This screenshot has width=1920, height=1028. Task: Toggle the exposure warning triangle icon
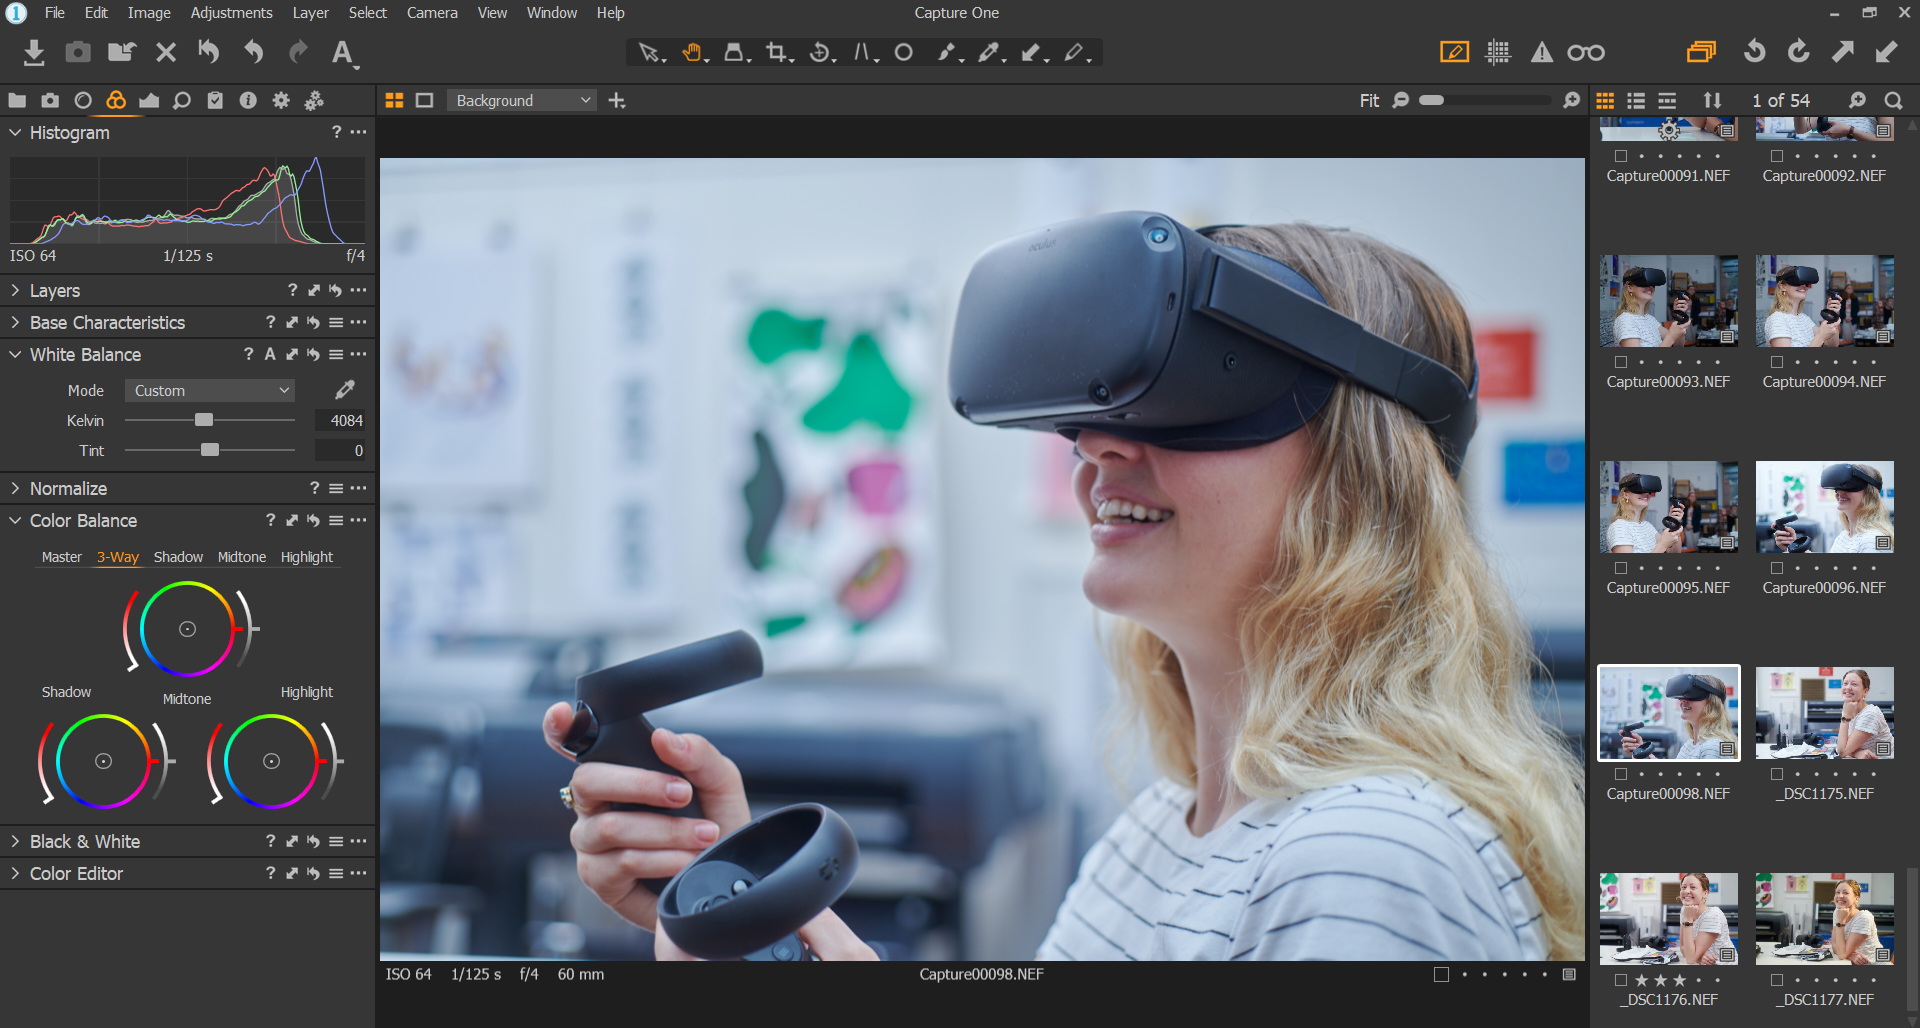tap(1541, 52)
